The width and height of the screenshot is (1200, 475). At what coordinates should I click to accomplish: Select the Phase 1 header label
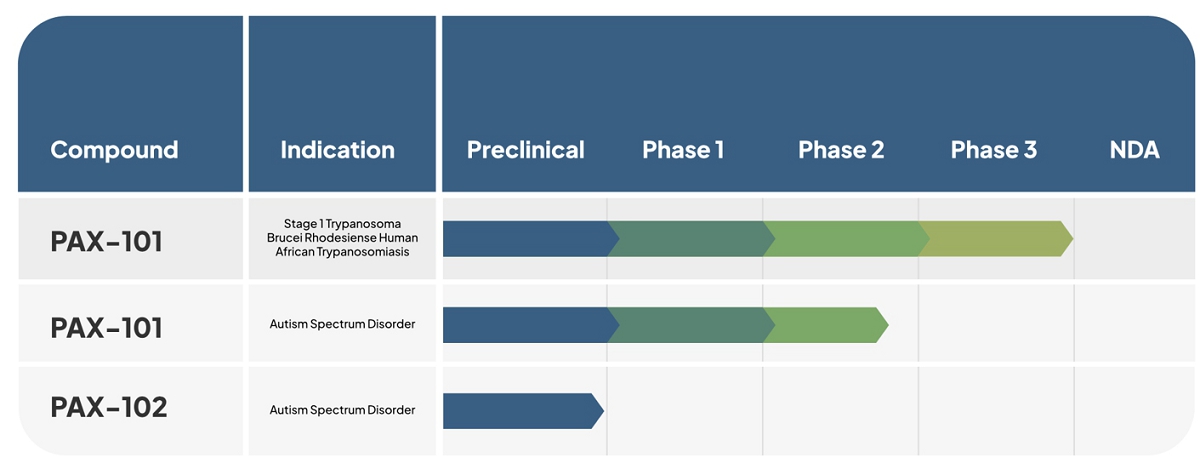(x=683, y=150)
